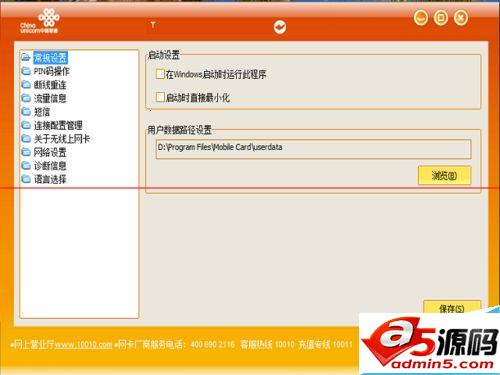Click folder icon beside 断线重连
Screen dimensions: 500x375
(26, 85)
